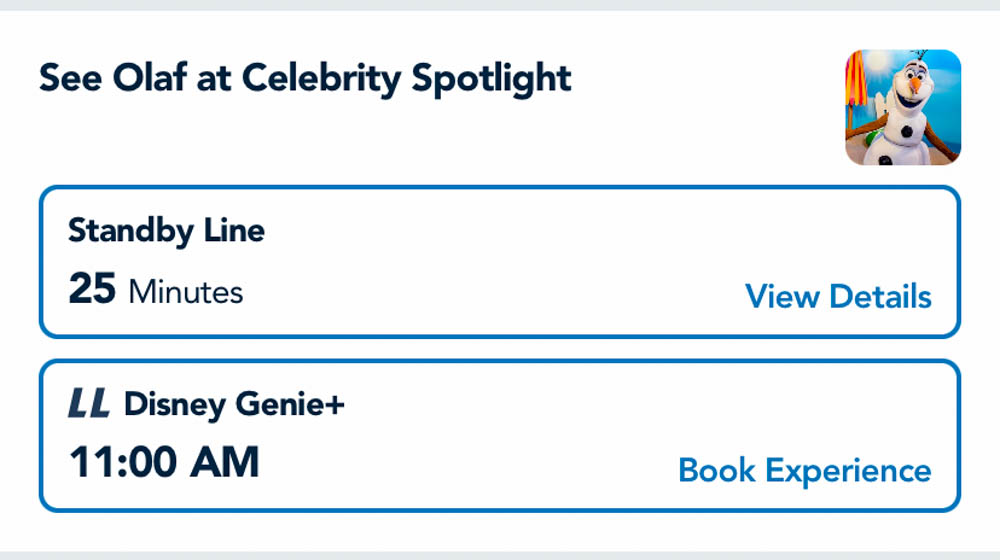Click Celebrity Spotlight in the heading
Image resolution: width=1000 pixels, height=560 pixels.
pos(407,78)
